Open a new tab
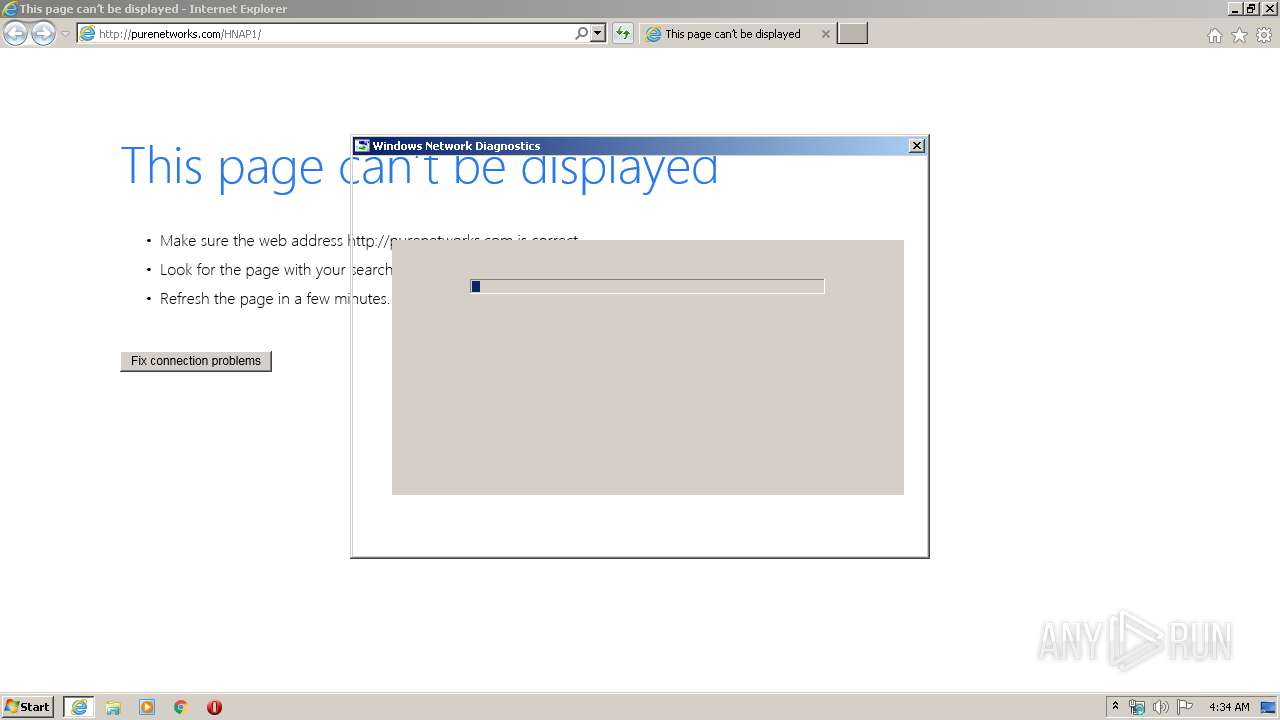The width and height of the screenshot is (1280, 720). click(x=852, y=33)
